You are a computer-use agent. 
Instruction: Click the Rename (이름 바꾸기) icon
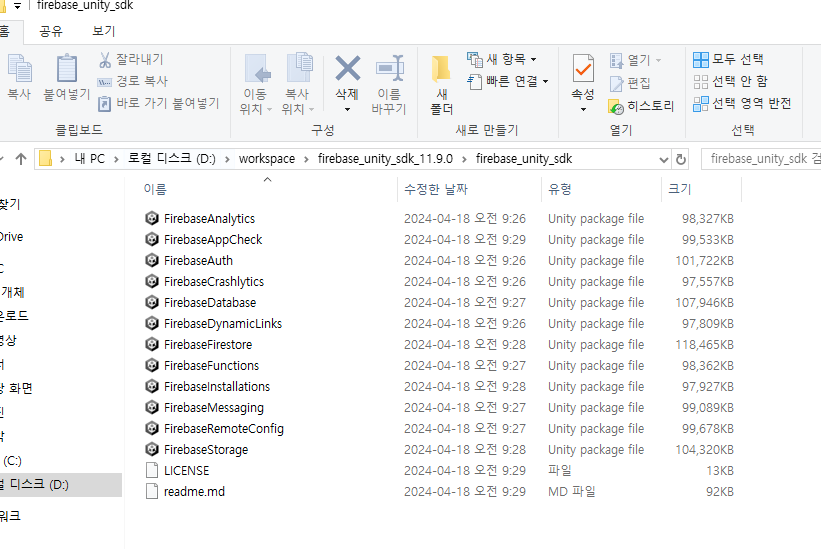tap(390, 69)
